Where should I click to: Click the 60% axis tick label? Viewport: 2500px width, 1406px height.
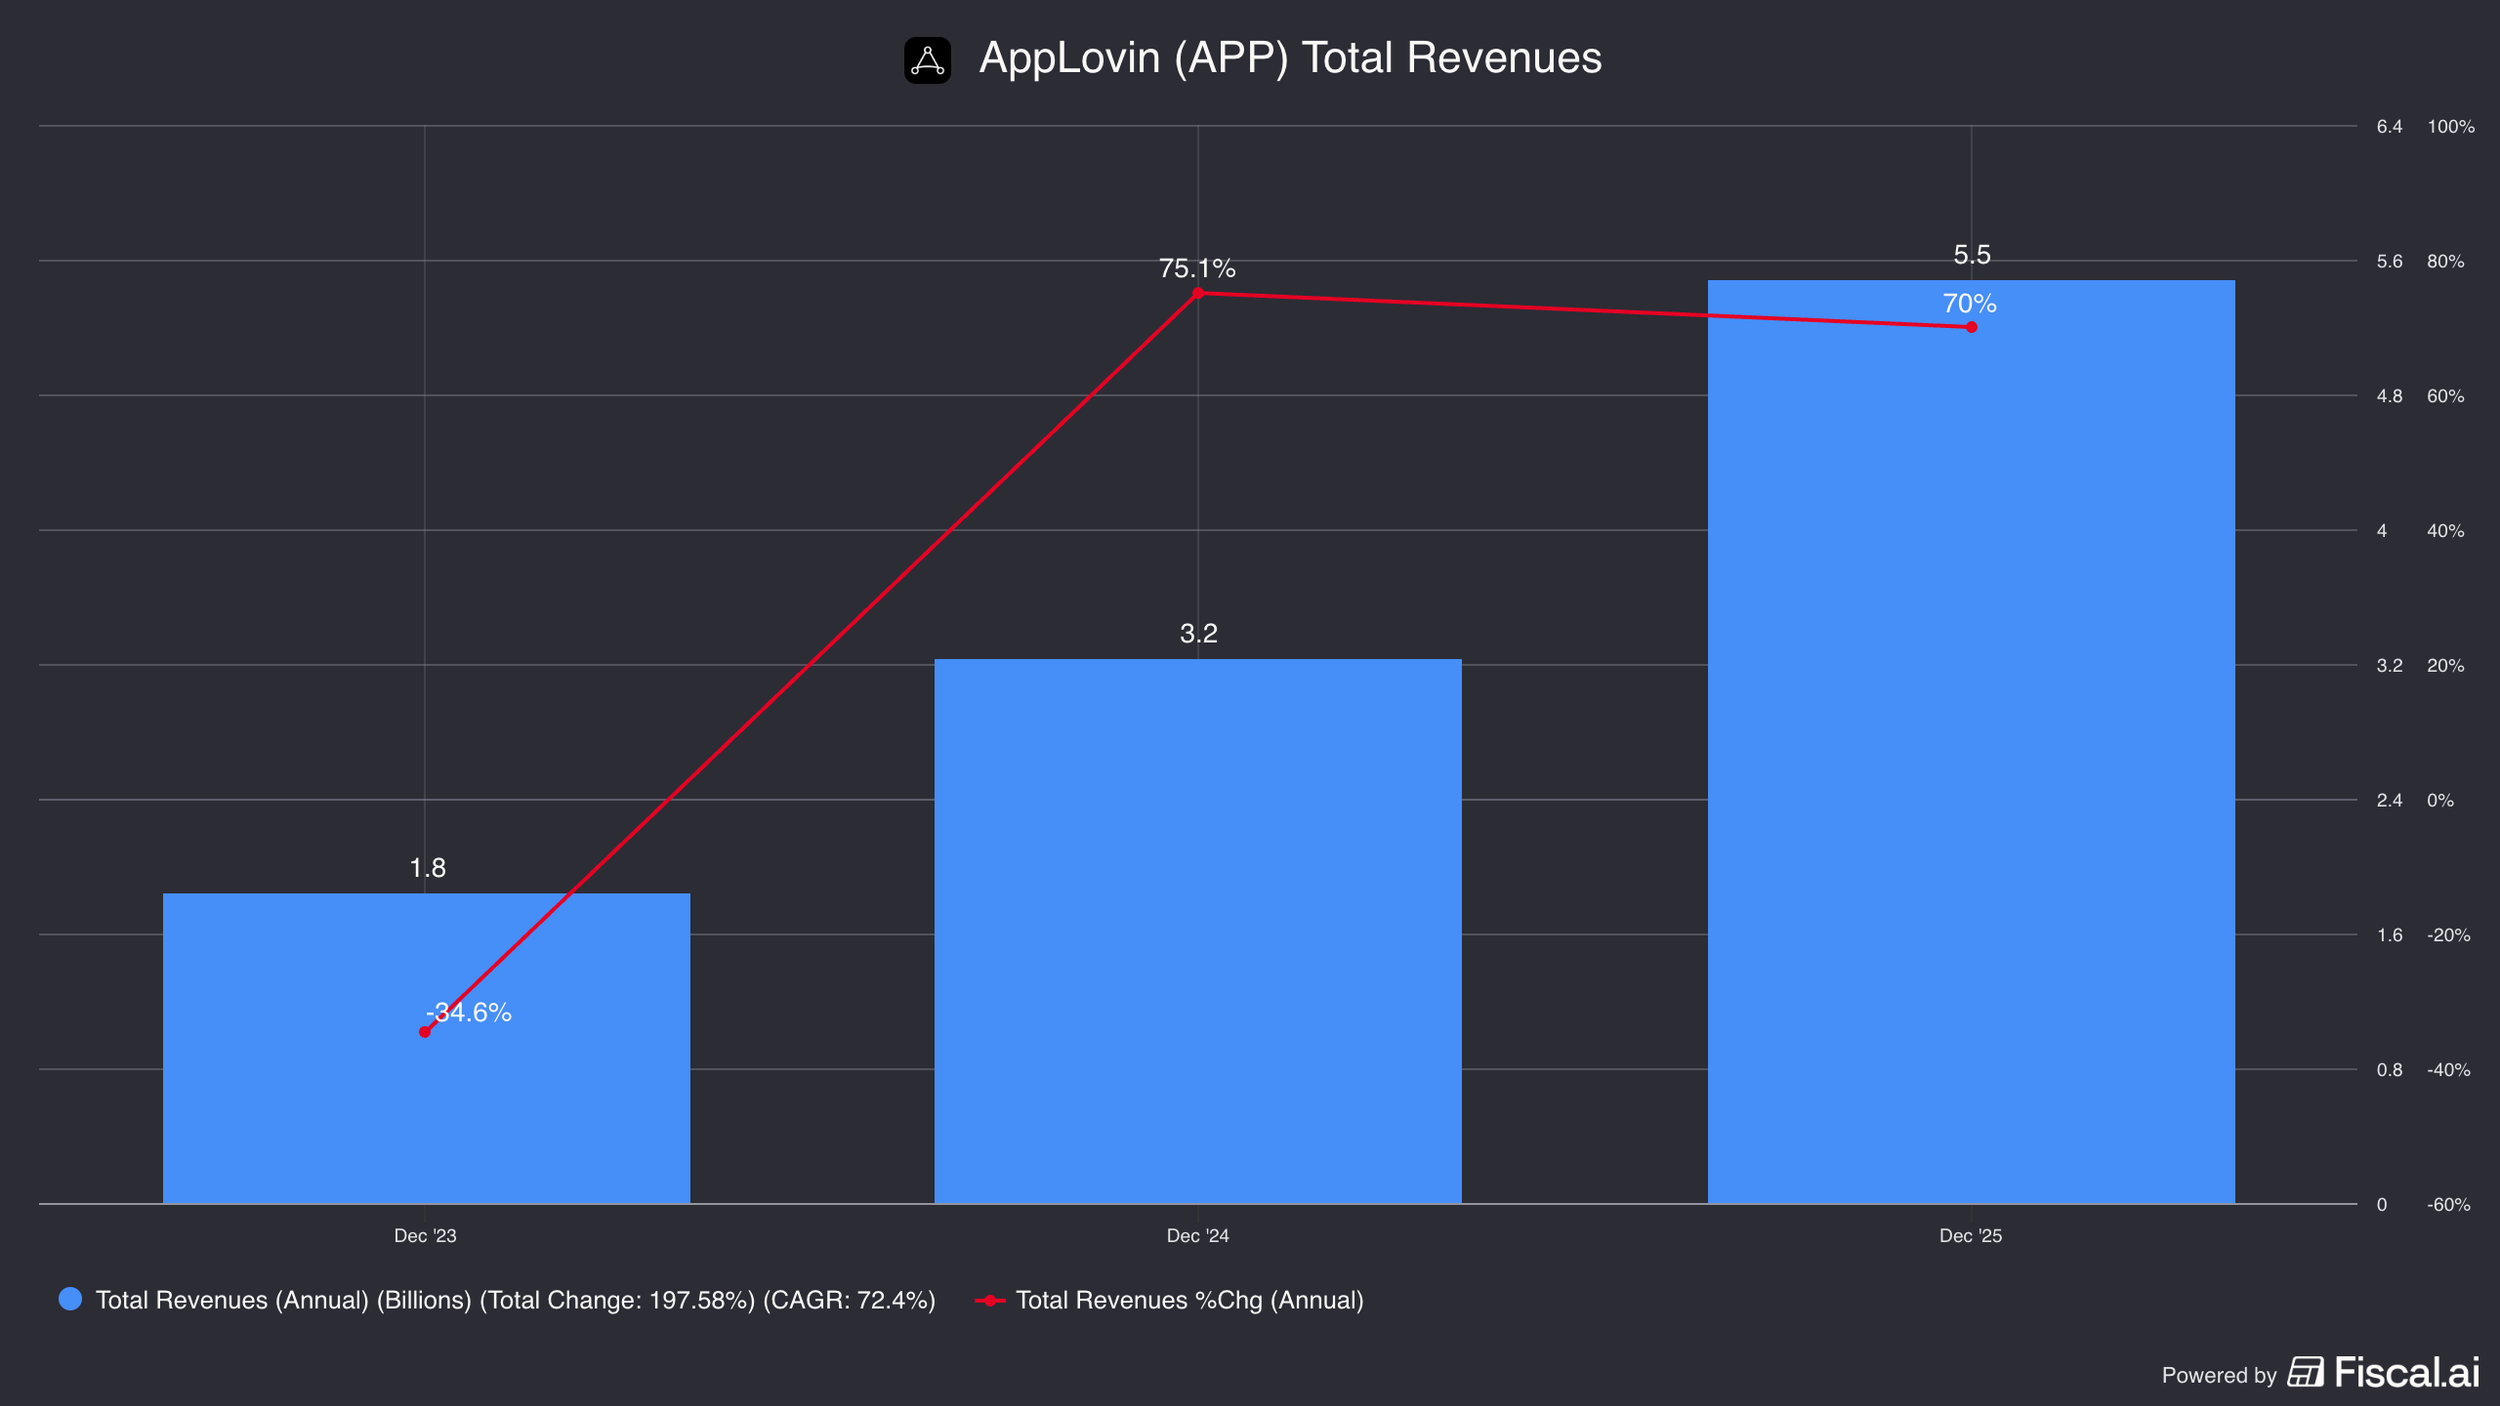pos(2446,397)
